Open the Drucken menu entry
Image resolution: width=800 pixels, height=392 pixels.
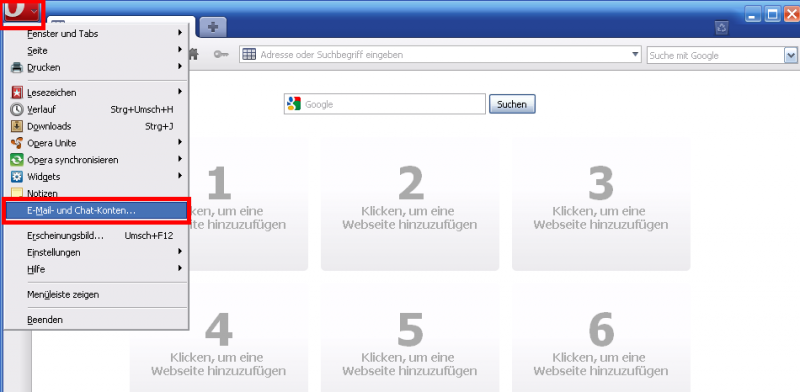(96, 67)
